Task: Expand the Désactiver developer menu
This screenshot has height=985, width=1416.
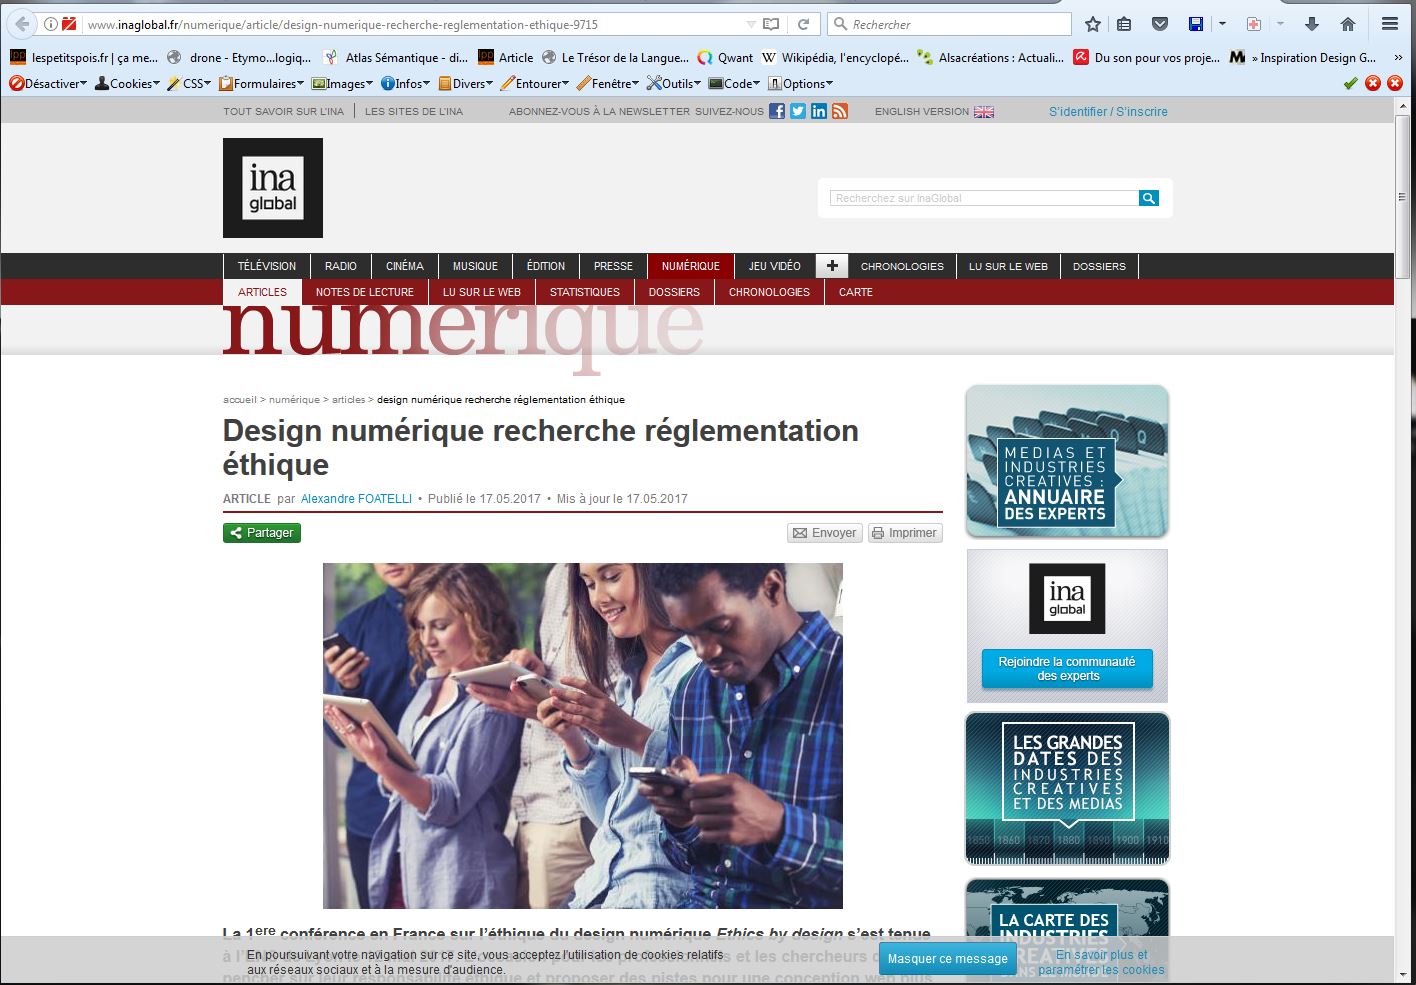Action: pyautogui.click(x=48, y=84)
